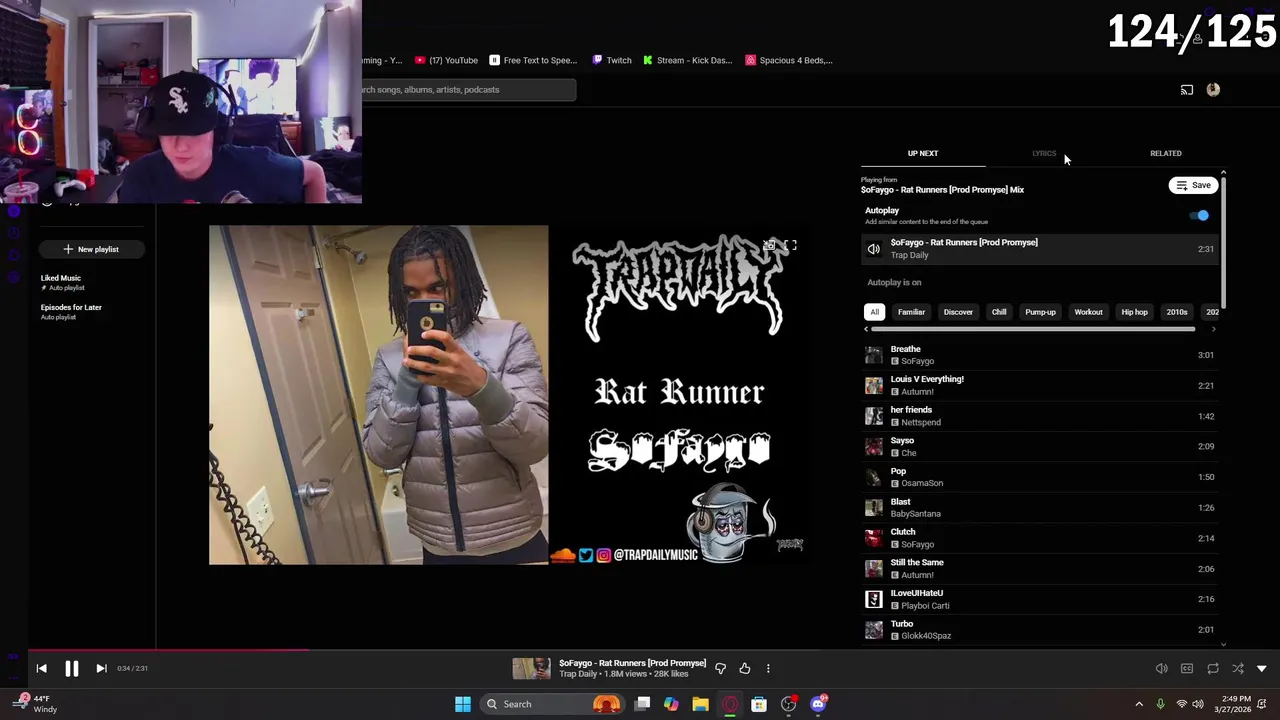Click now-playing thumbnail in player bar
The width and height of the screenshot is (1280, 720).
(531, 668)
